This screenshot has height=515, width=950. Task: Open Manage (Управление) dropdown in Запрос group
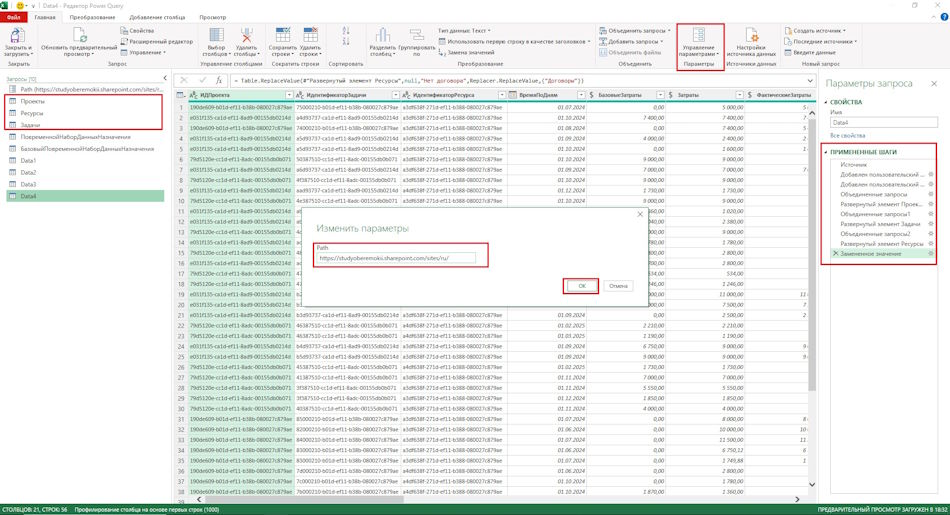pos(143,52)
